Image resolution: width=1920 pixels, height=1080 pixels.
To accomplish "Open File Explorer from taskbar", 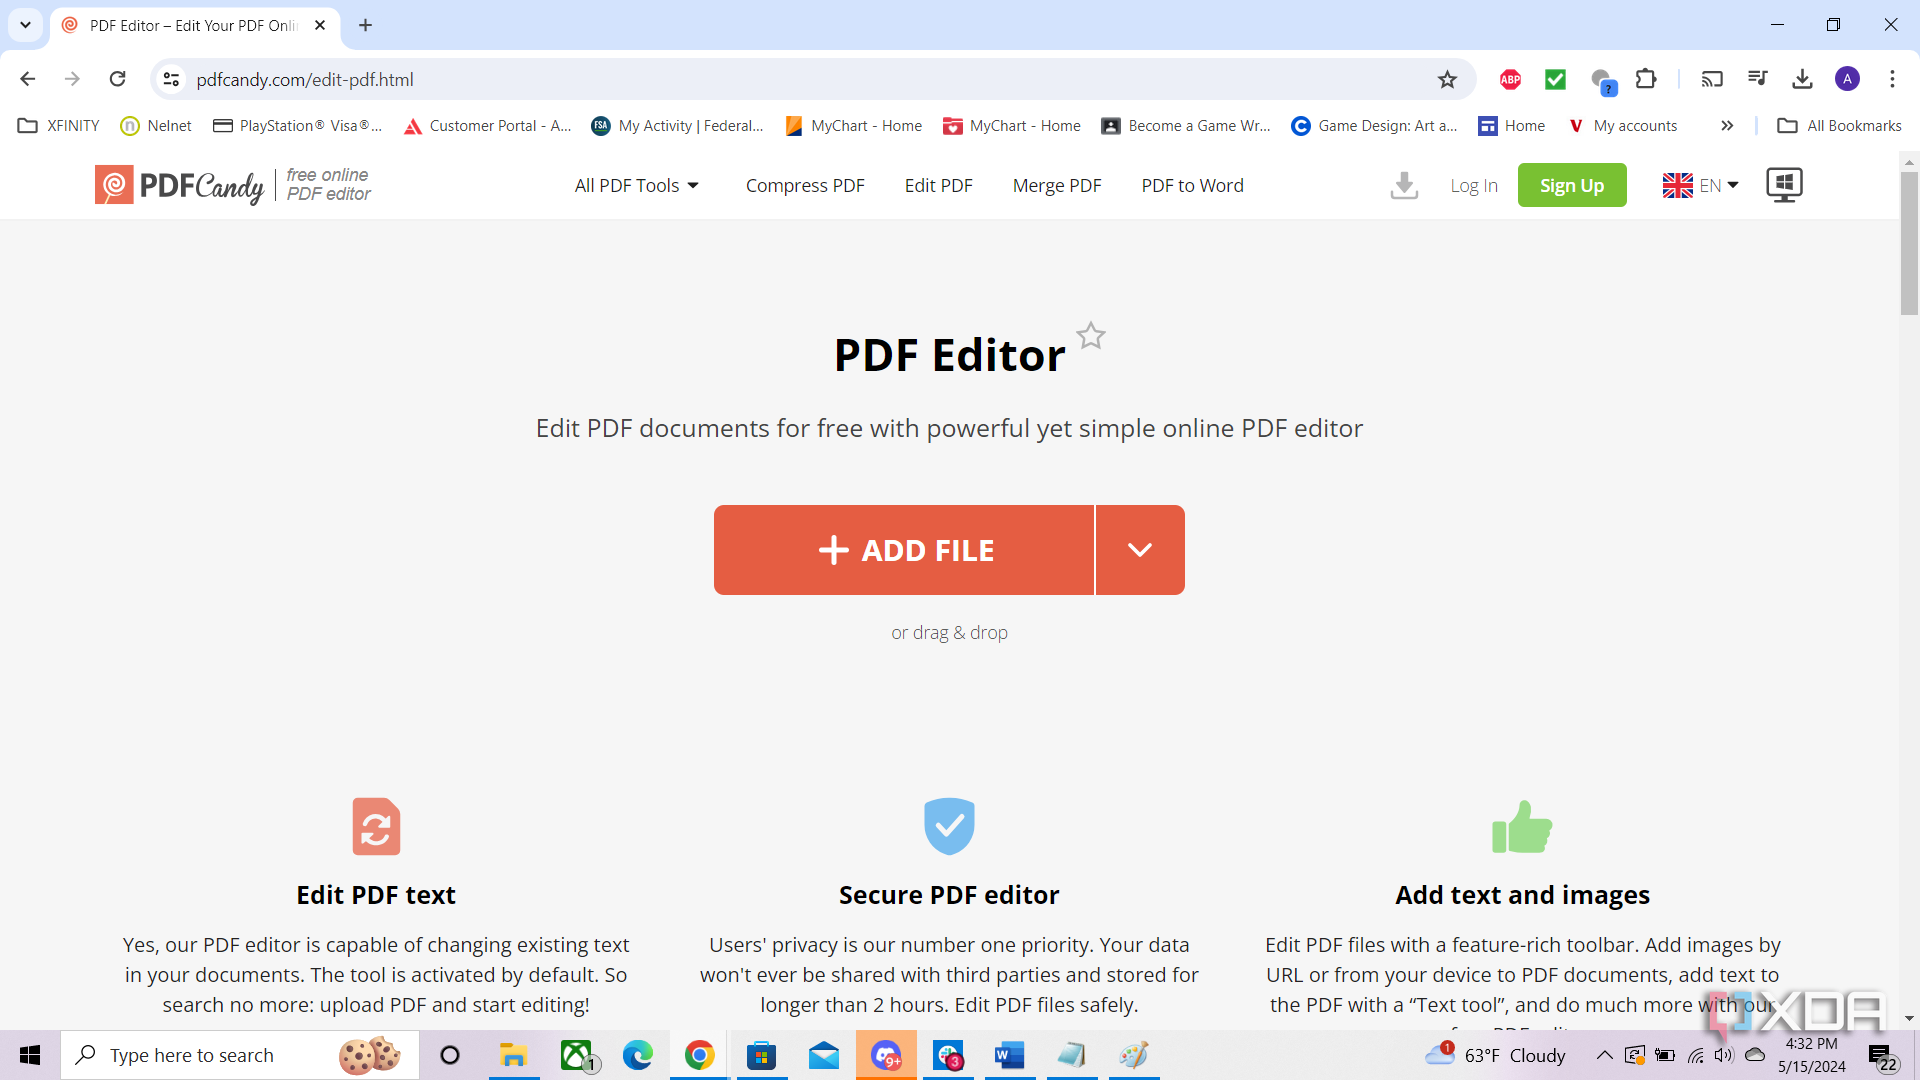I will 513,1055.
